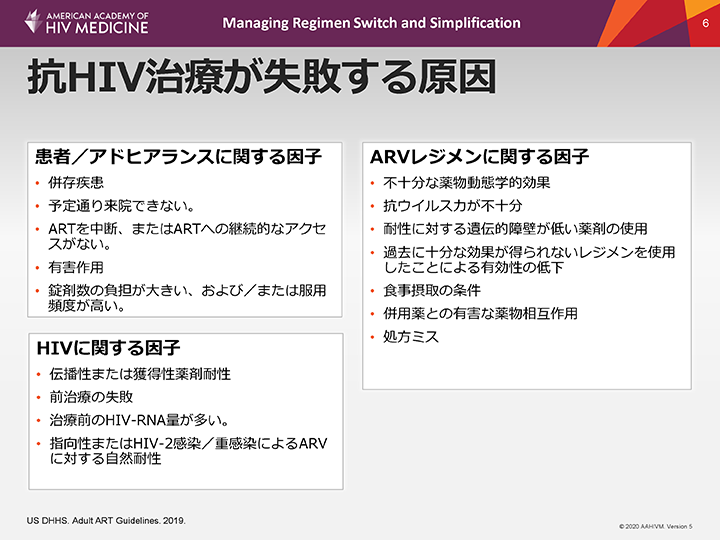Click the bullet item 併存疾患
Image resolution: width=720 pixels, height=540 pixels.
point(76,183)
